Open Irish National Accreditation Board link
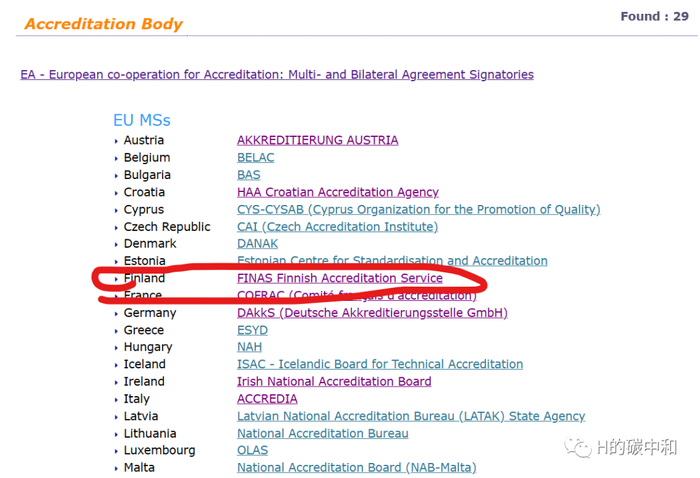Viewport: 700px width, 478px height. (x=334, y=382)
